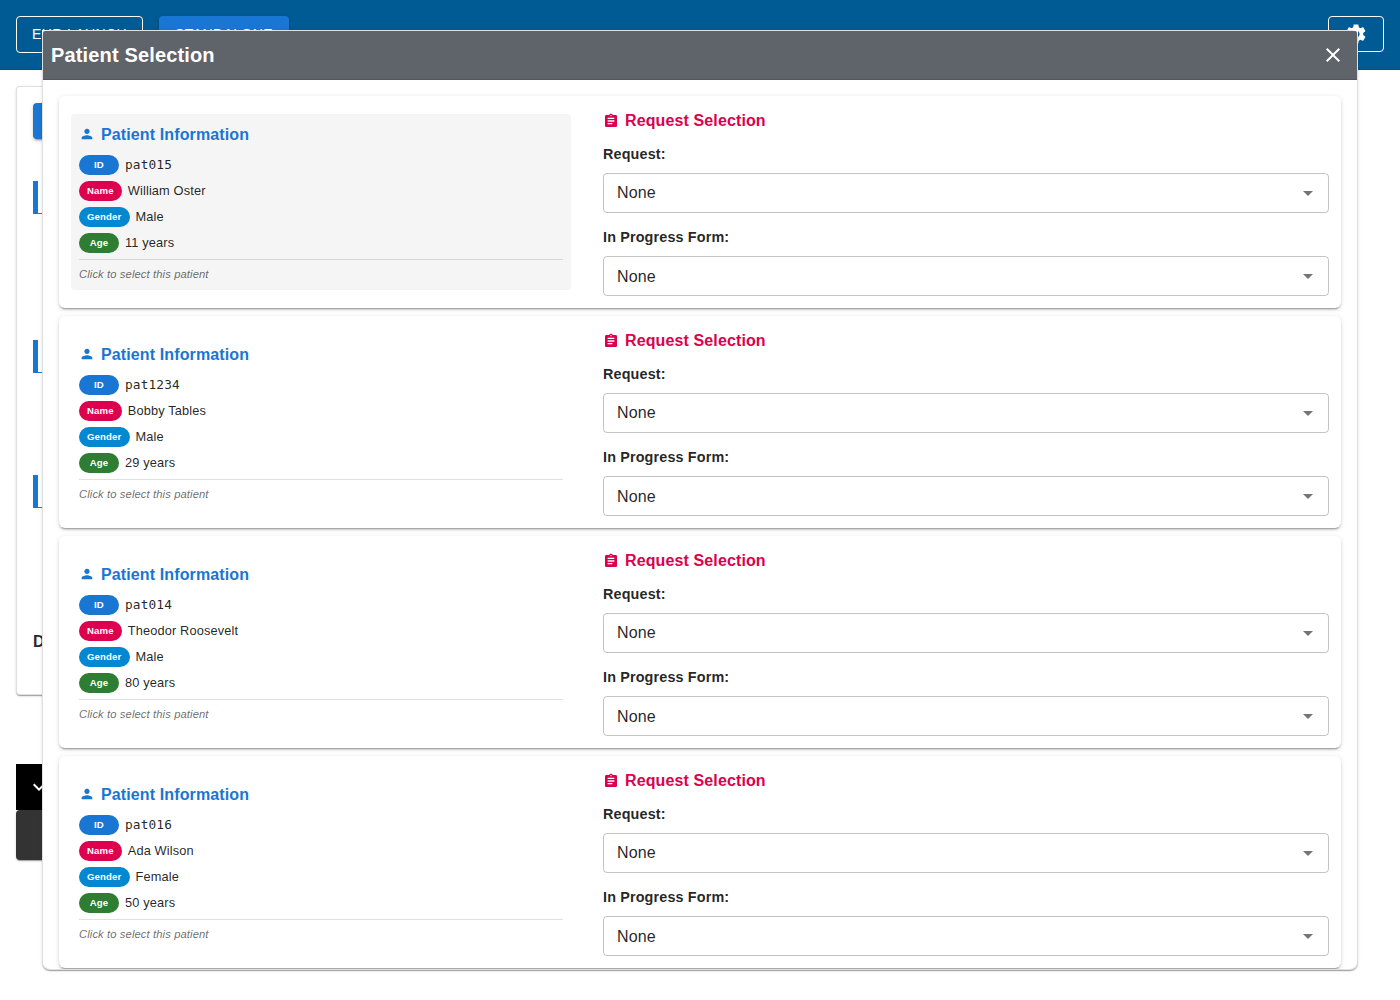Viewport: 1400px width, 1000px height.
Task: Open the settings gear behind the dialog
Action: click(x=1356, y=33)
